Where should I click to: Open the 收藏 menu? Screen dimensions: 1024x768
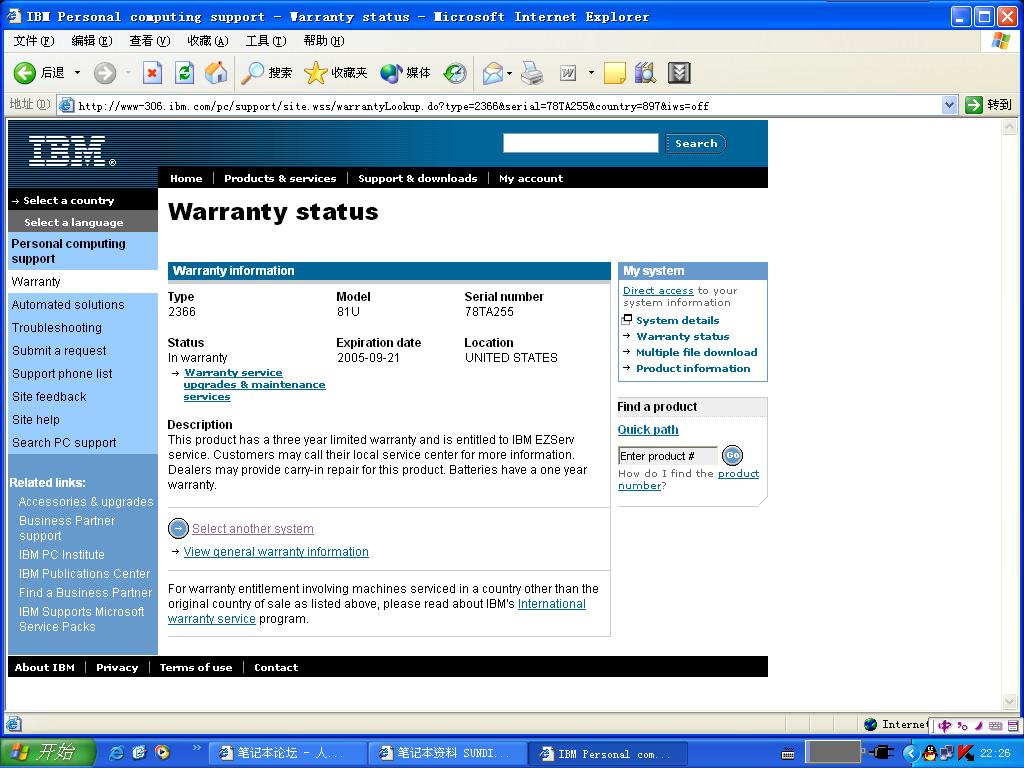coord(208,40)
